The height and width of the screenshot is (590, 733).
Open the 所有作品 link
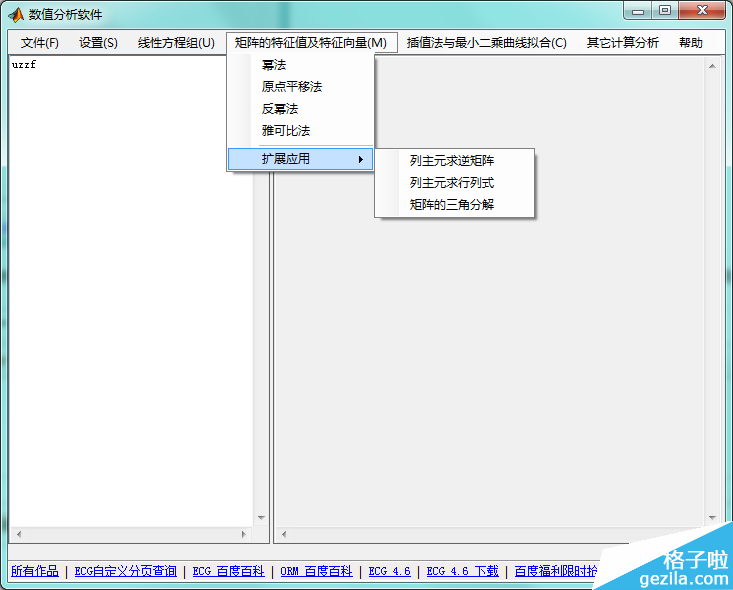click(34, 571)
